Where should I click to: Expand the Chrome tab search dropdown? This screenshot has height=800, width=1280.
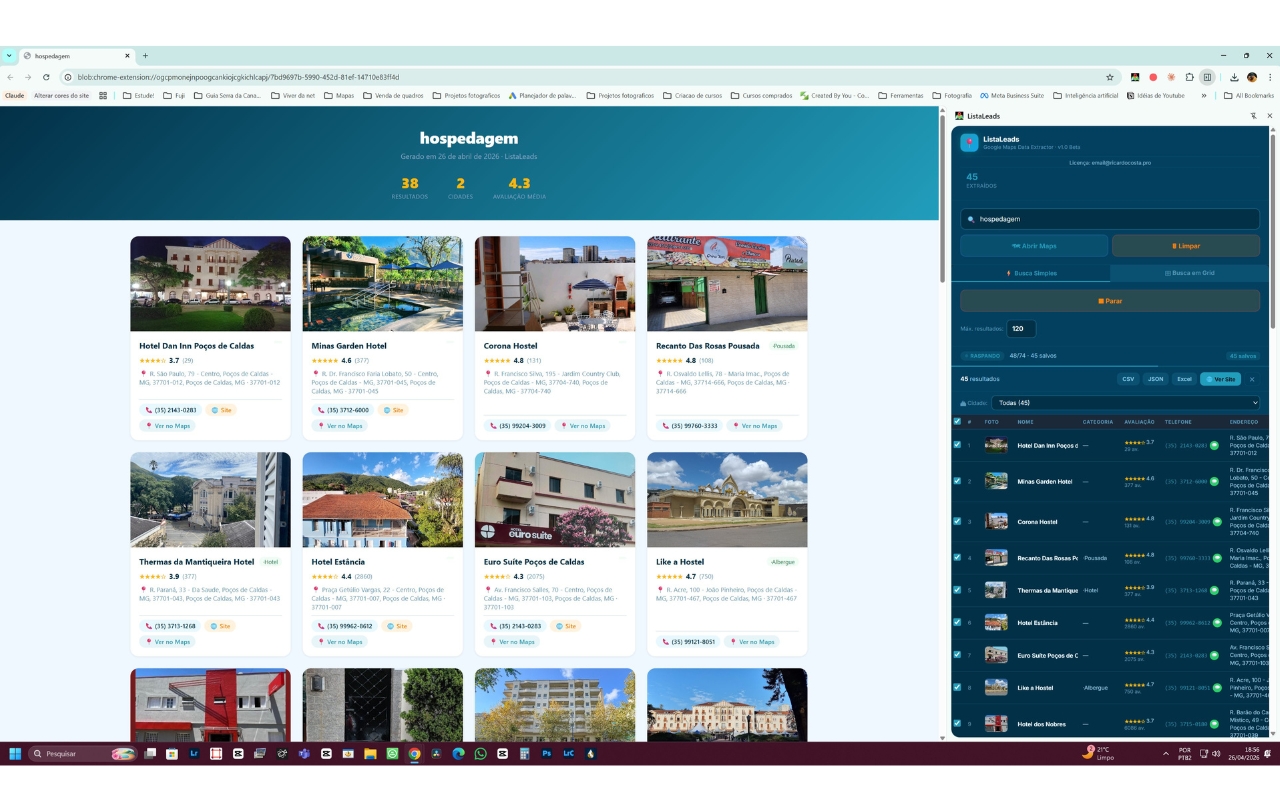9,56
